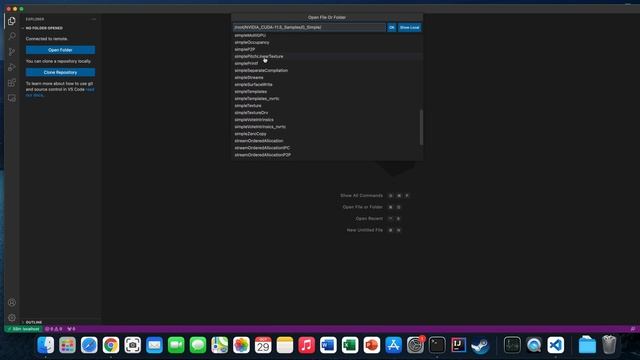Select simpleVoteIntrinsics_nvrtc folder entry

click(x=327, y=127)
